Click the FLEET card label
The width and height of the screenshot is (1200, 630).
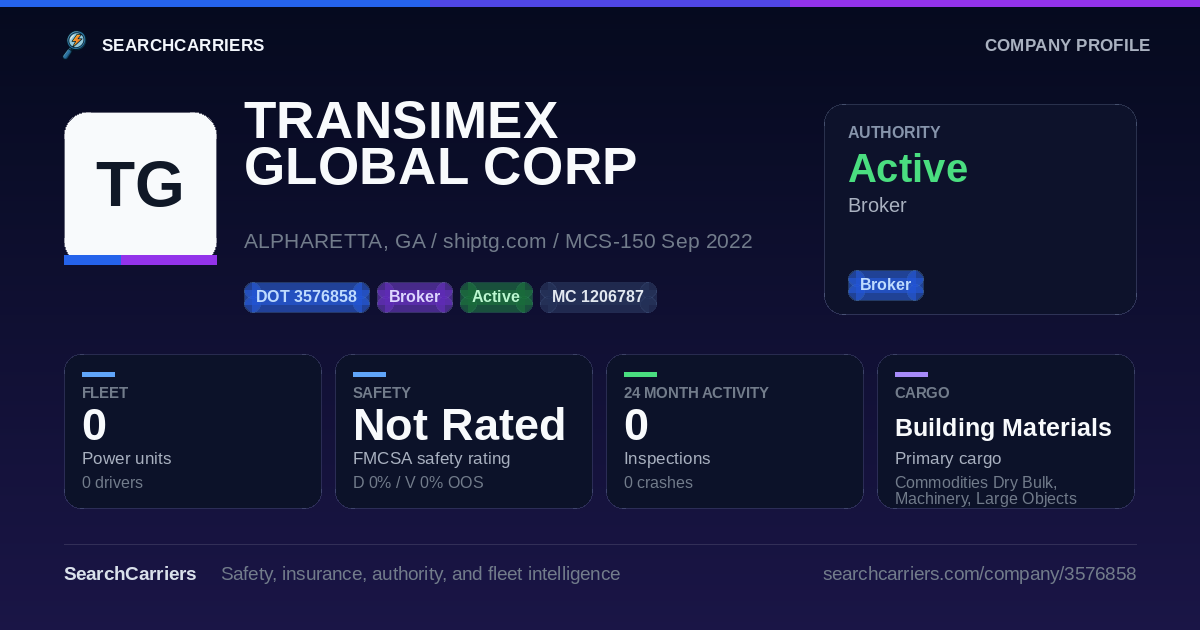click(105, 393)
